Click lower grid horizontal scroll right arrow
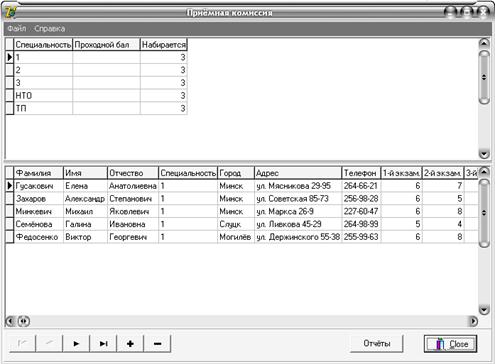 (x=473, y=321)
